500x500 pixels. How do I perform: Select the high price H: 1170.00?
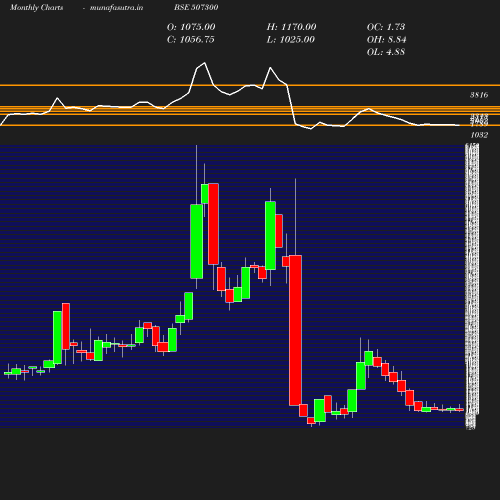coord(291,27)
